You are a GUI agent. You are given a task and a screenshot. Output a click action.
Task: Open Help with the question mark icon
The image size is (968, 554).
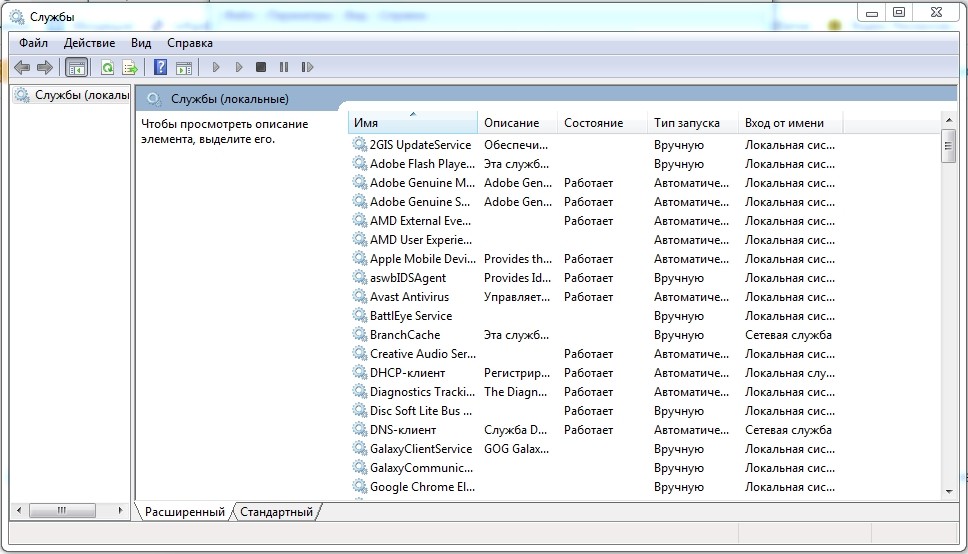tap(160, 67)
